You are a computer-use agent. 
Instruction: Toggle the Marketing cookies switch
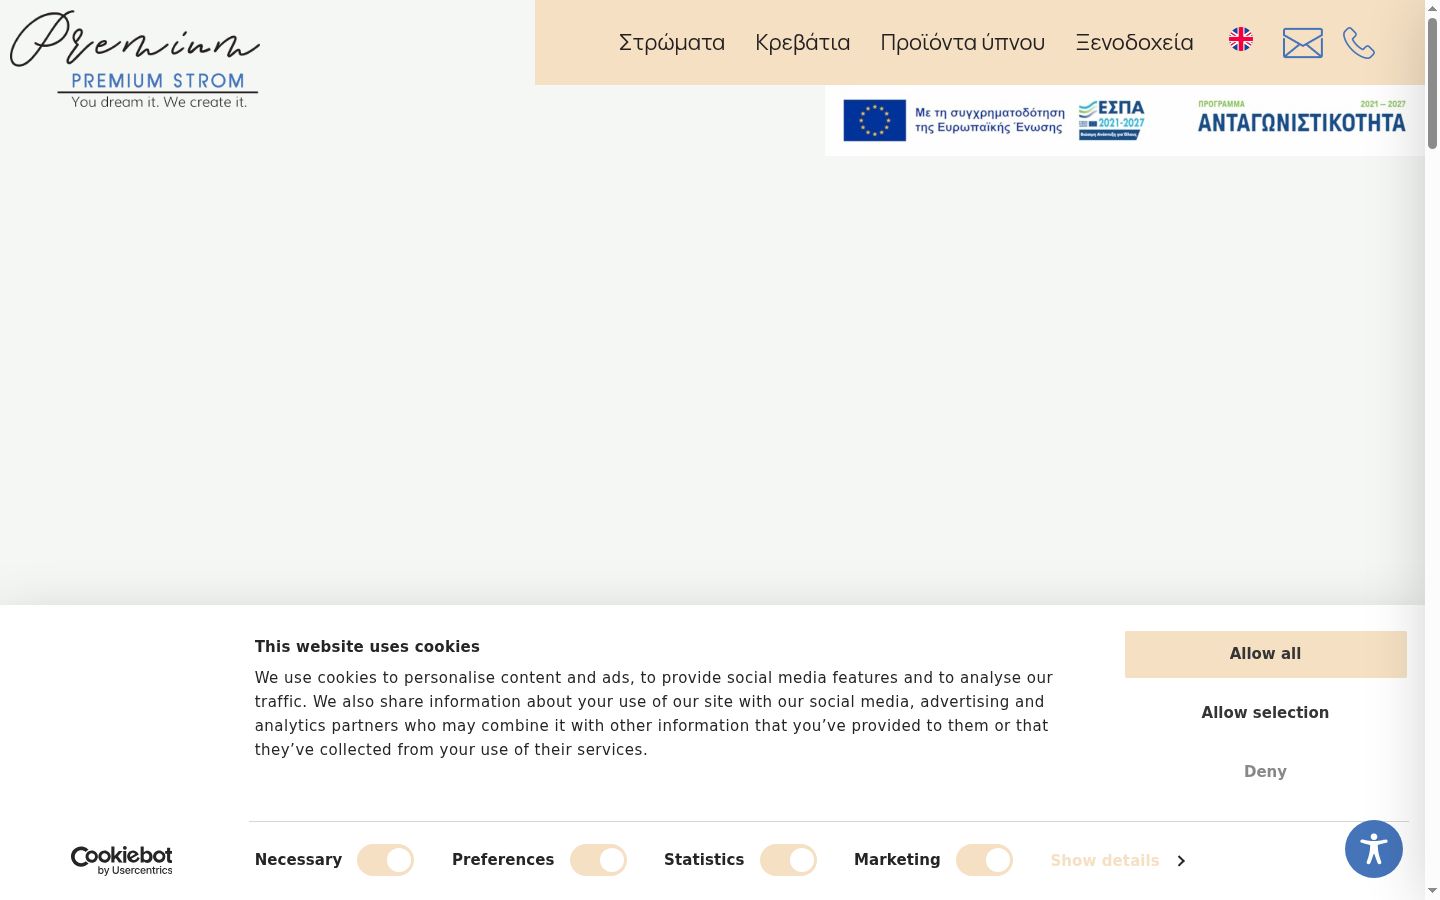[x=985, y=860]
